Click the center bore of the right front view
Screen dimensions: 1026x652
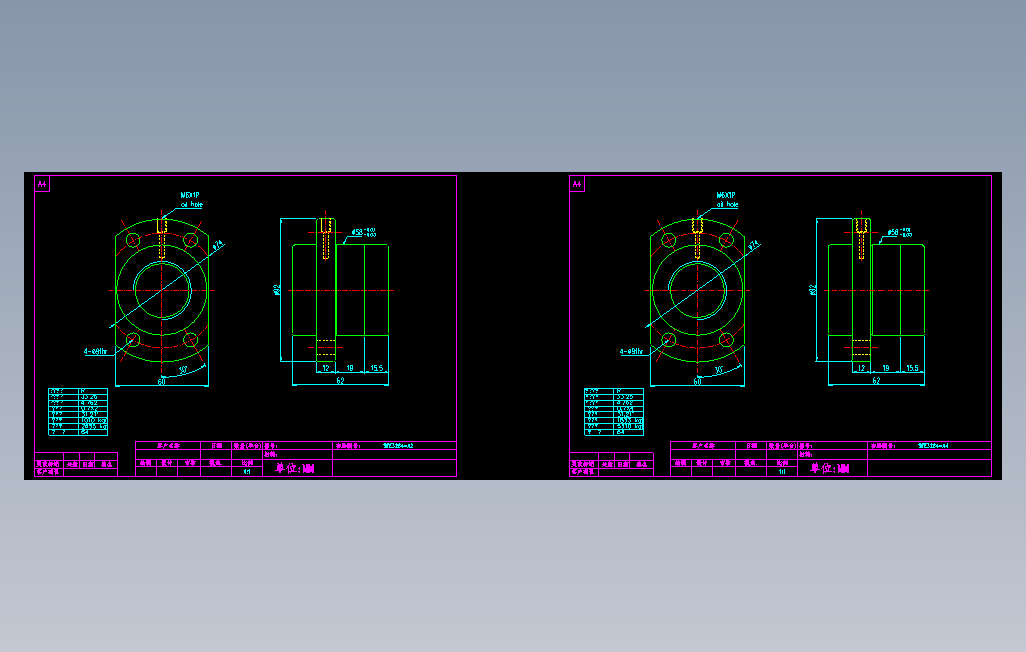698,290
